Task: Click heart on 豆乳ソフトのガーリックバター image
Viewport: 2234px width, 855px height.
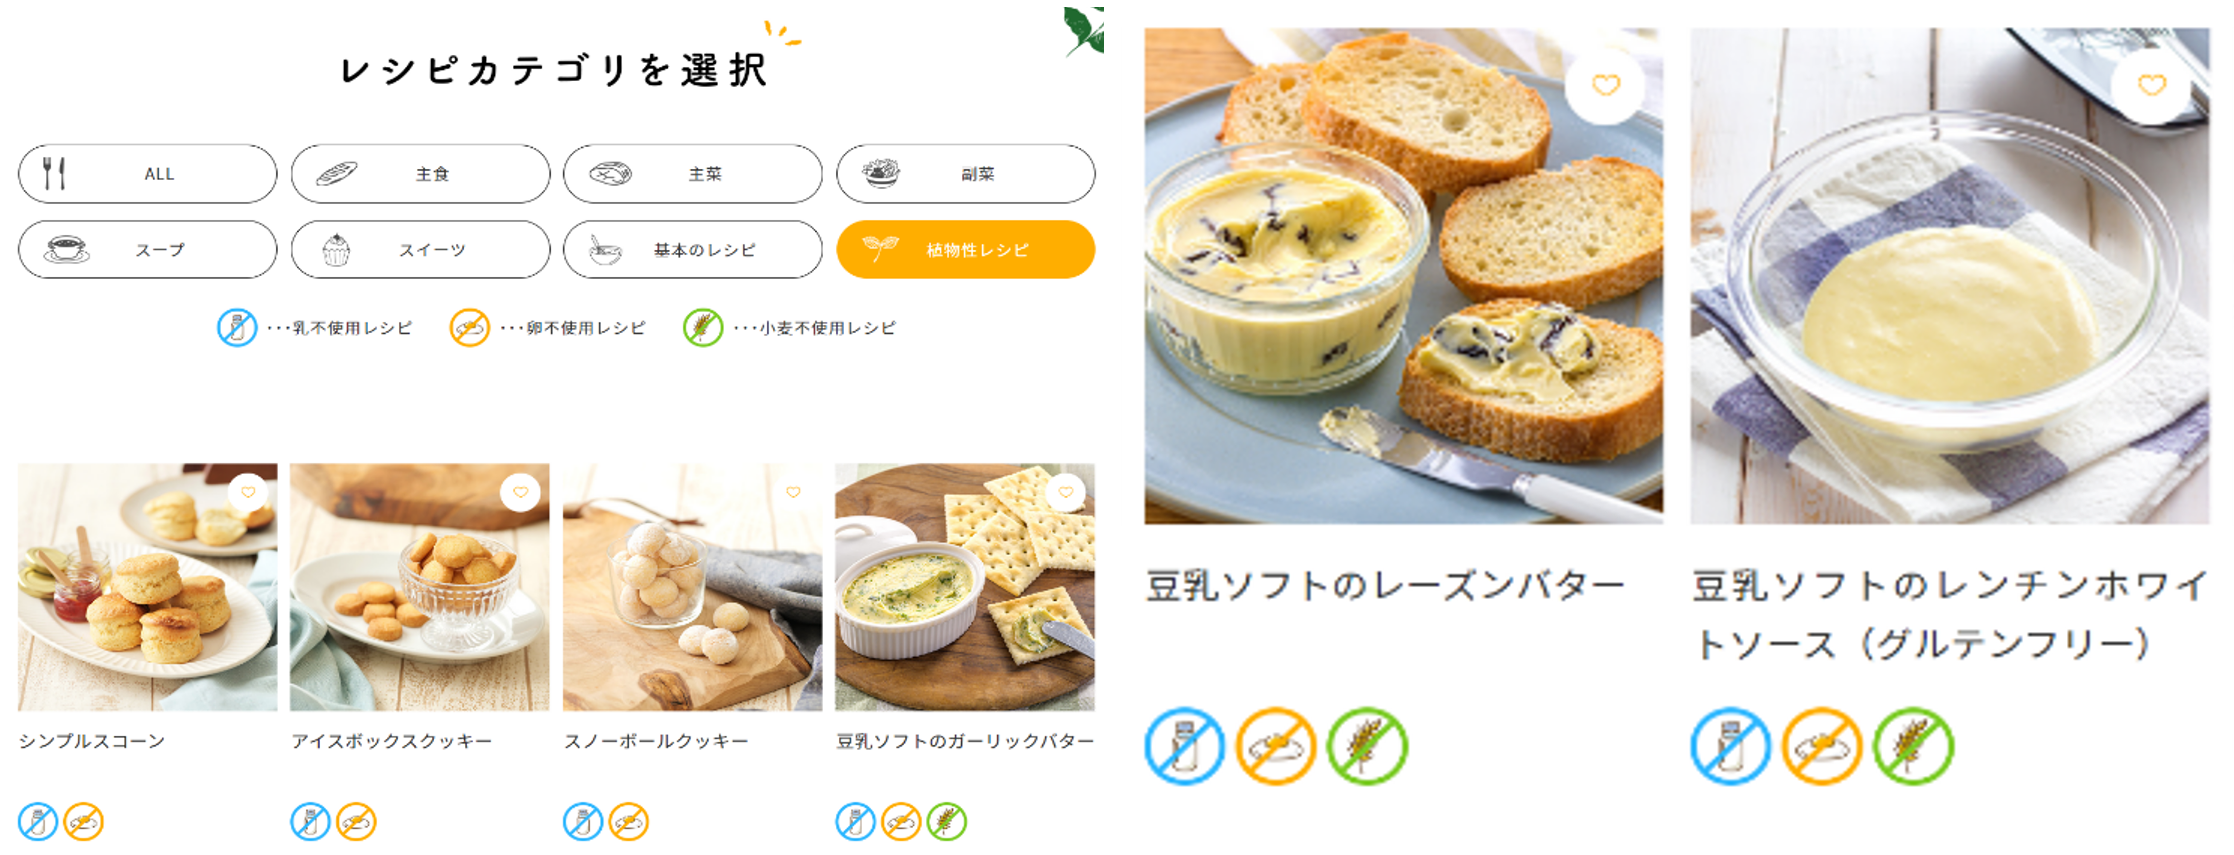Action: point(1066,492)
